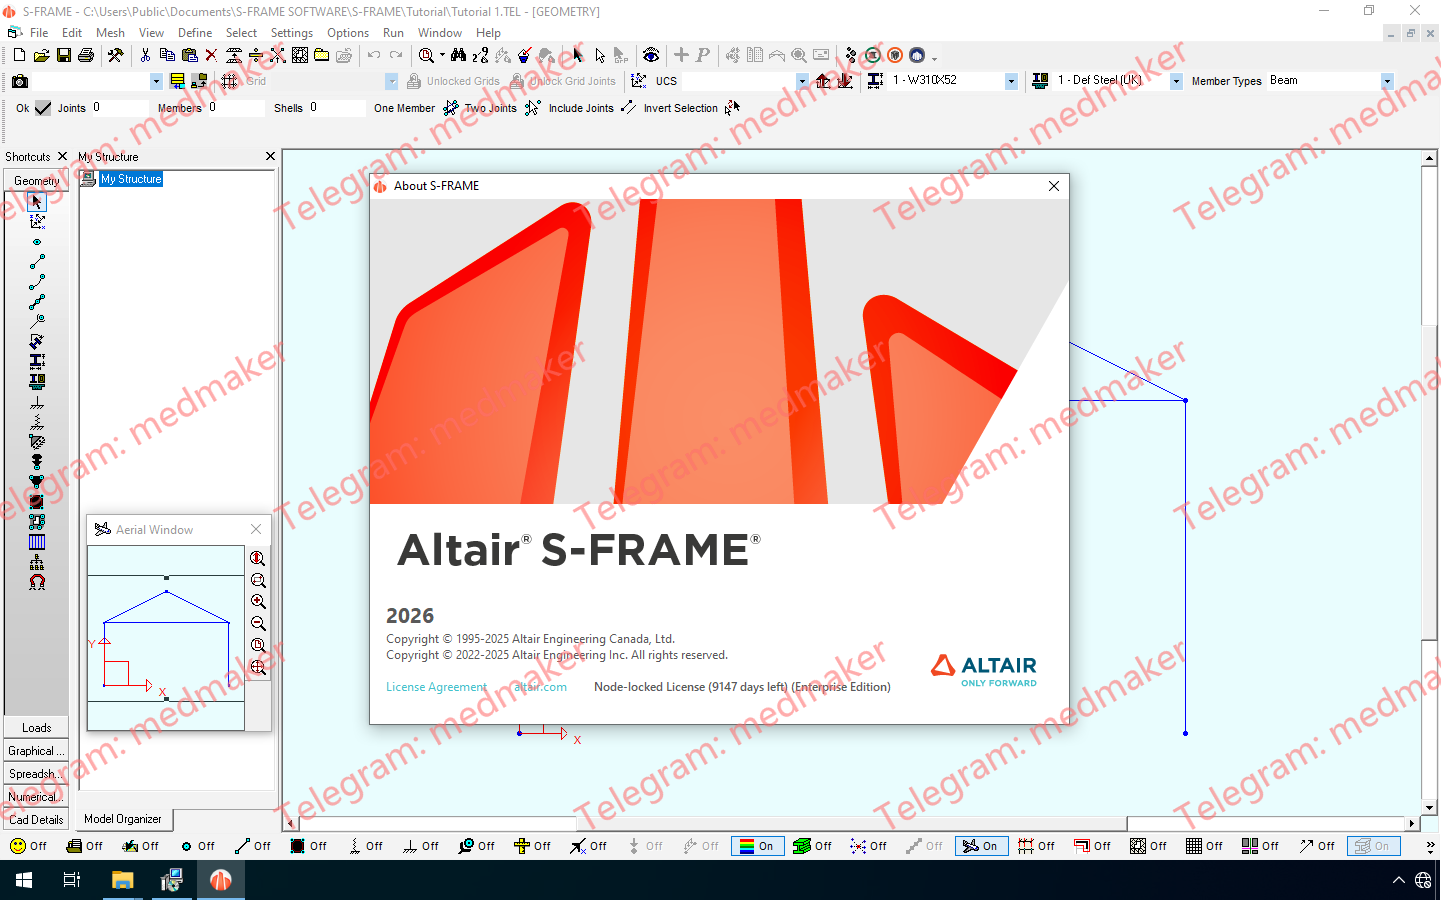The width and height of the screenshot is (1441, 901).
Task: Open the altair.com website link
Action: click(x=538, y=687)
